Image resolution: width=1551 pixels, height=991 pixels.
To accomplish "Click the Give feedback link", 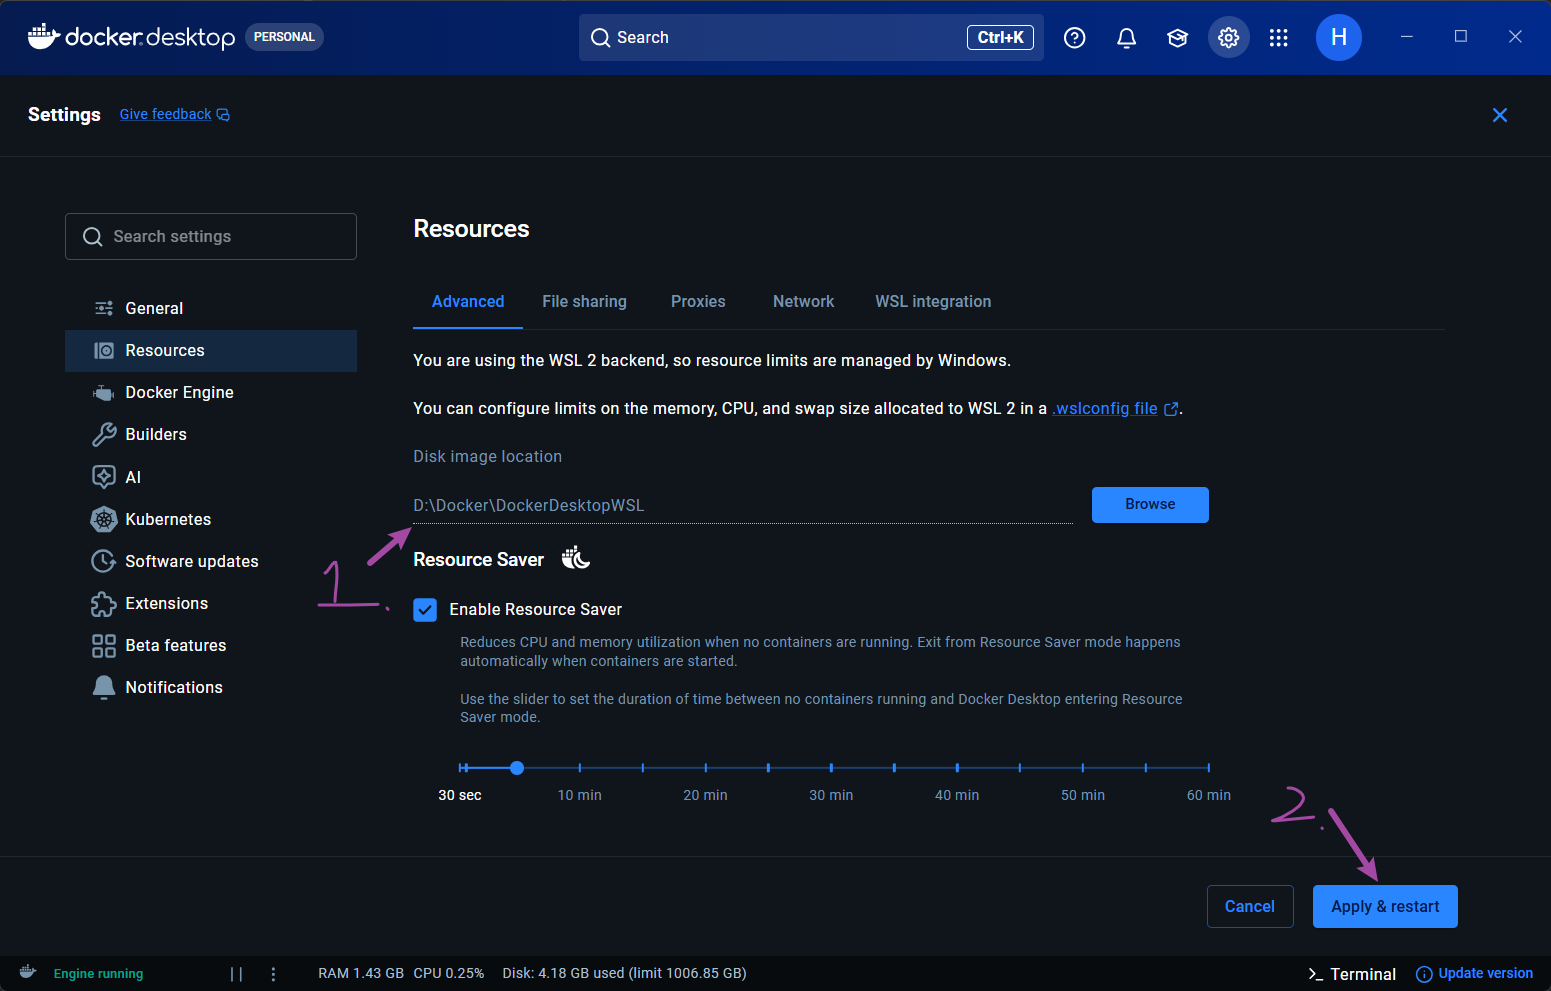I will [166, 115].
